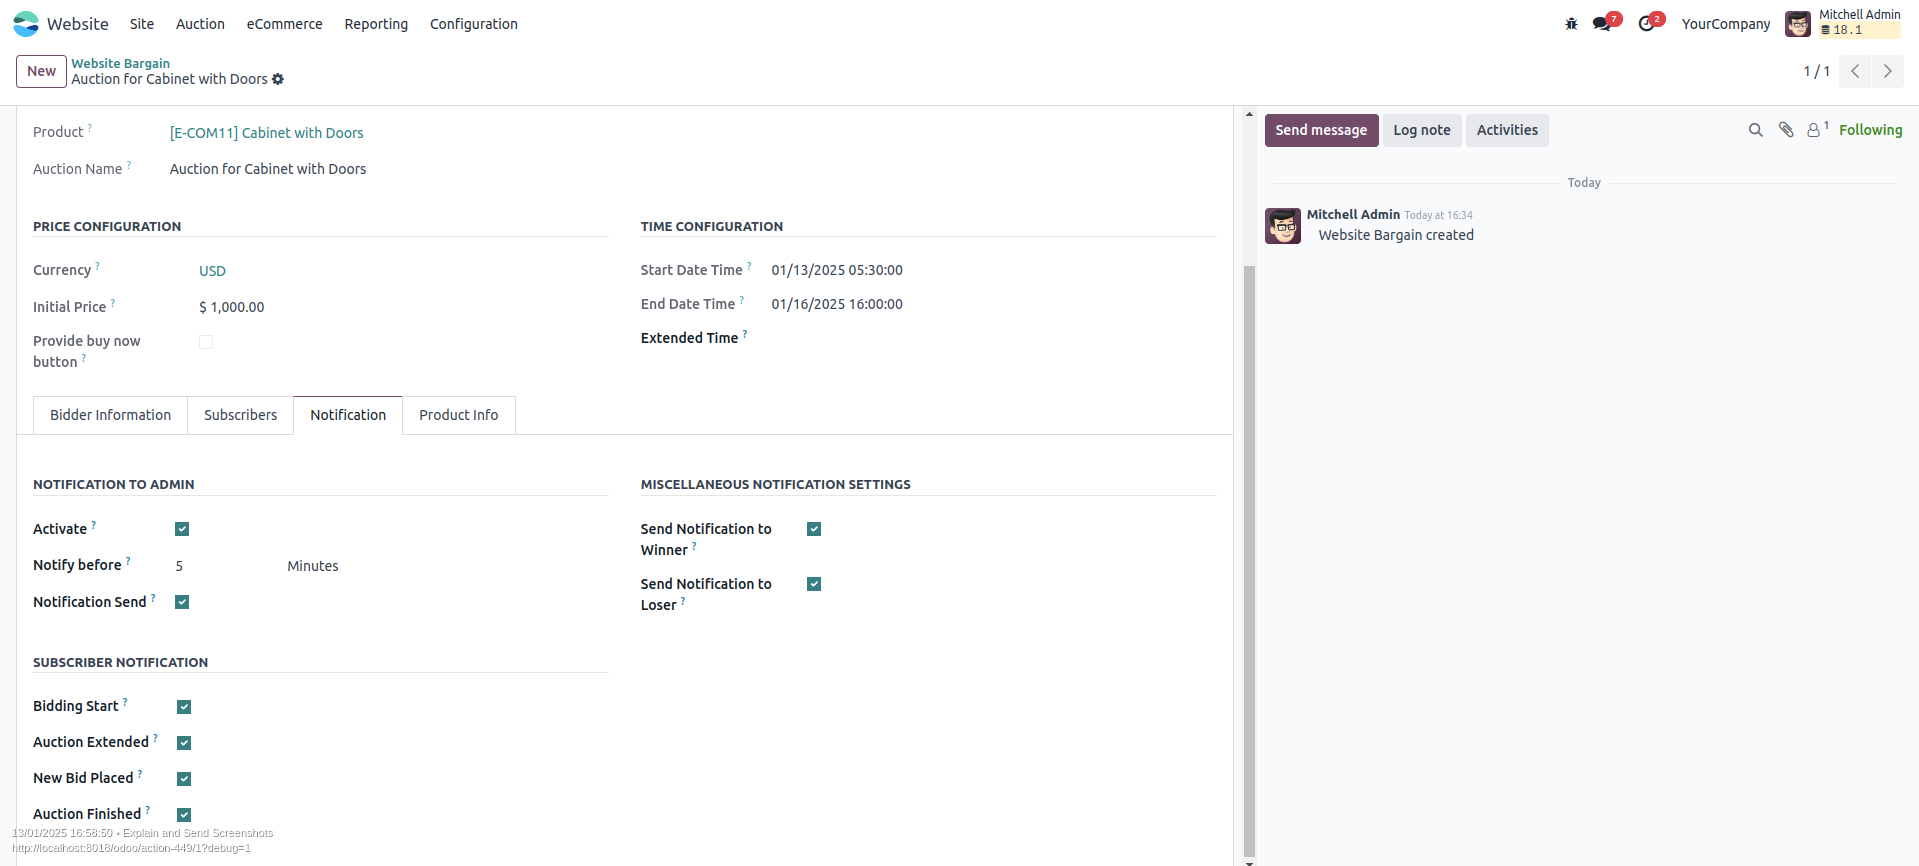Open the [E-COM11] Cabinet with Doors product link

pos(267,133)
